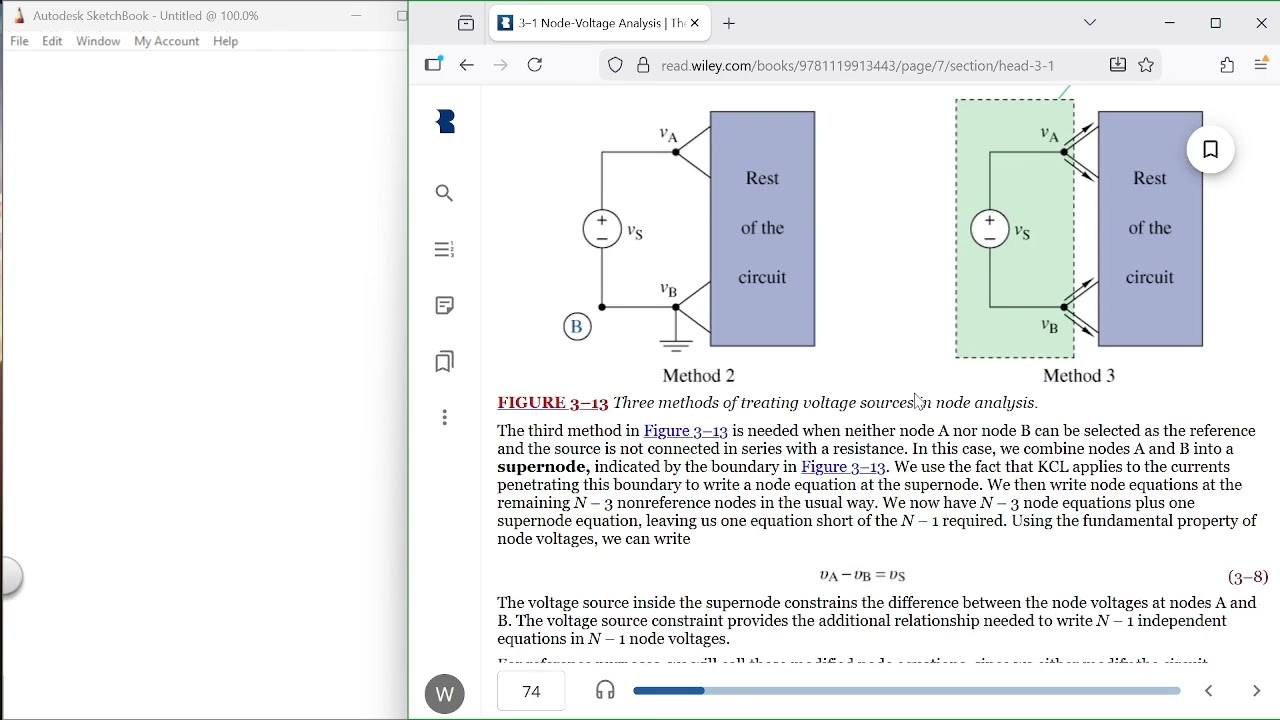1280x720 pixels.
Task: Click the bold word supernode
Action: pyautogui.click(x=543, y=467)
